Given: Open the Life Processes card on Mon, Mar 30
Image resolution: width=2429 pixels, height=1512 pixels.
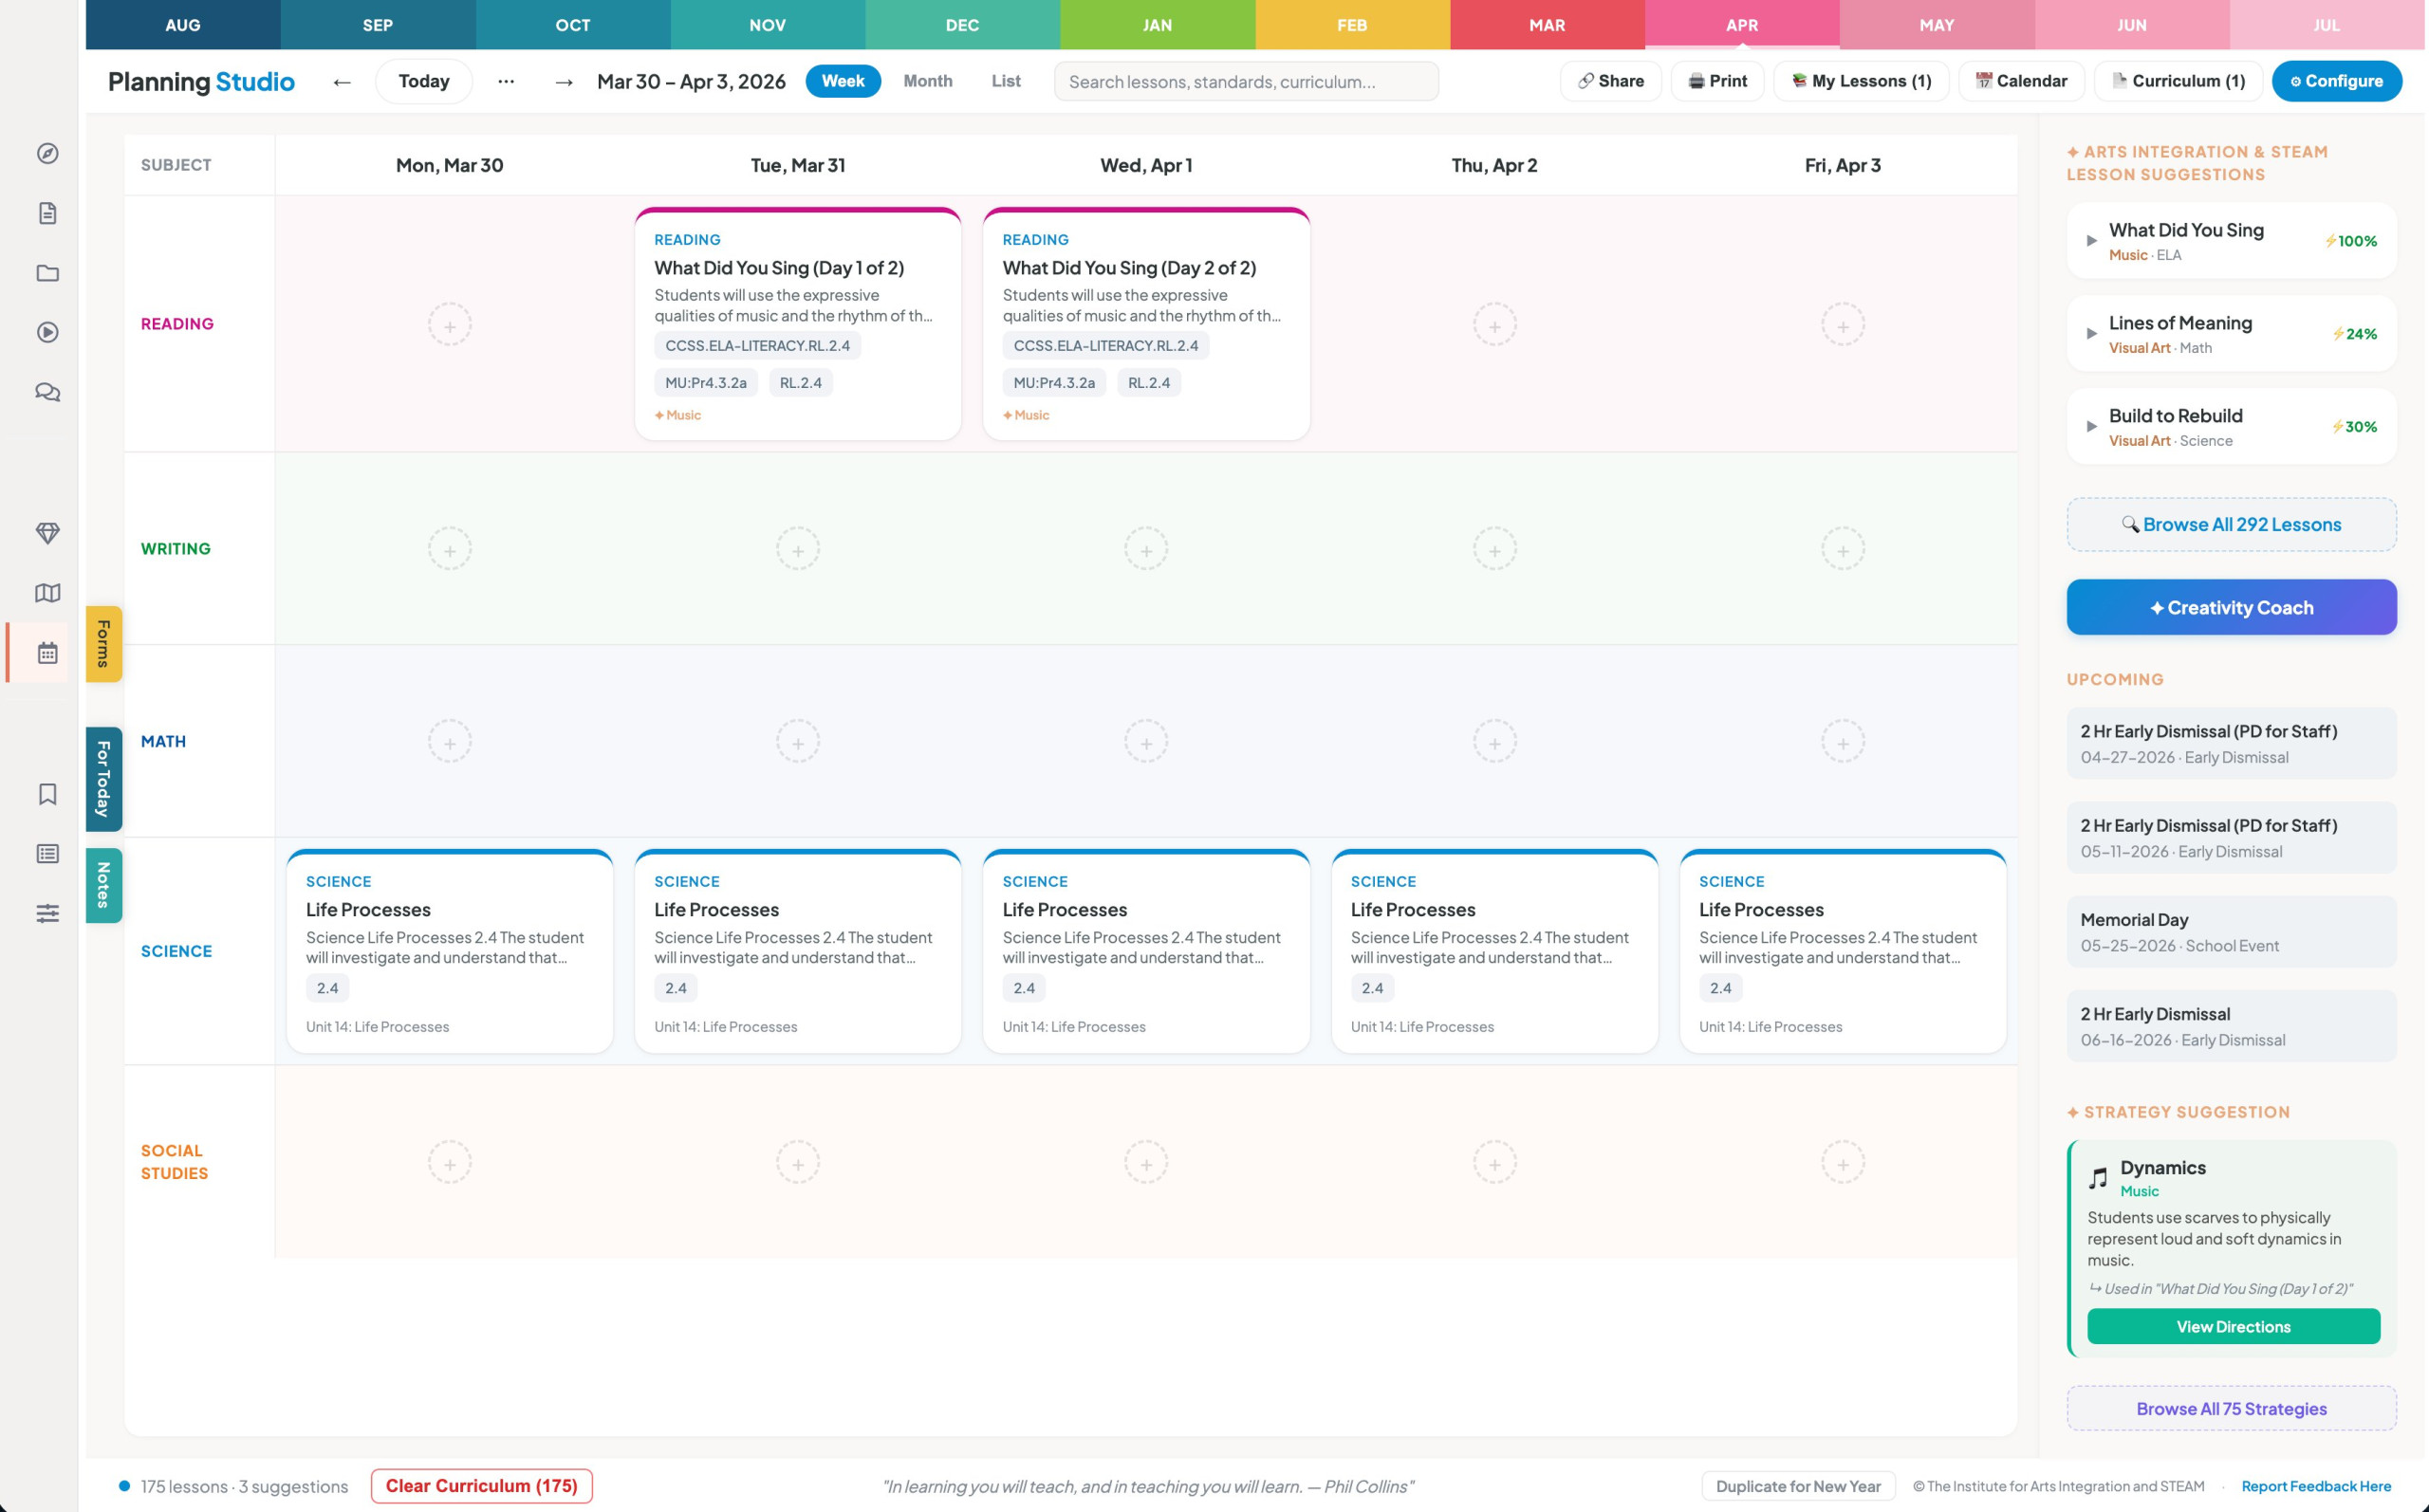Looking at the screenshot, I should (x=450, y=951).
